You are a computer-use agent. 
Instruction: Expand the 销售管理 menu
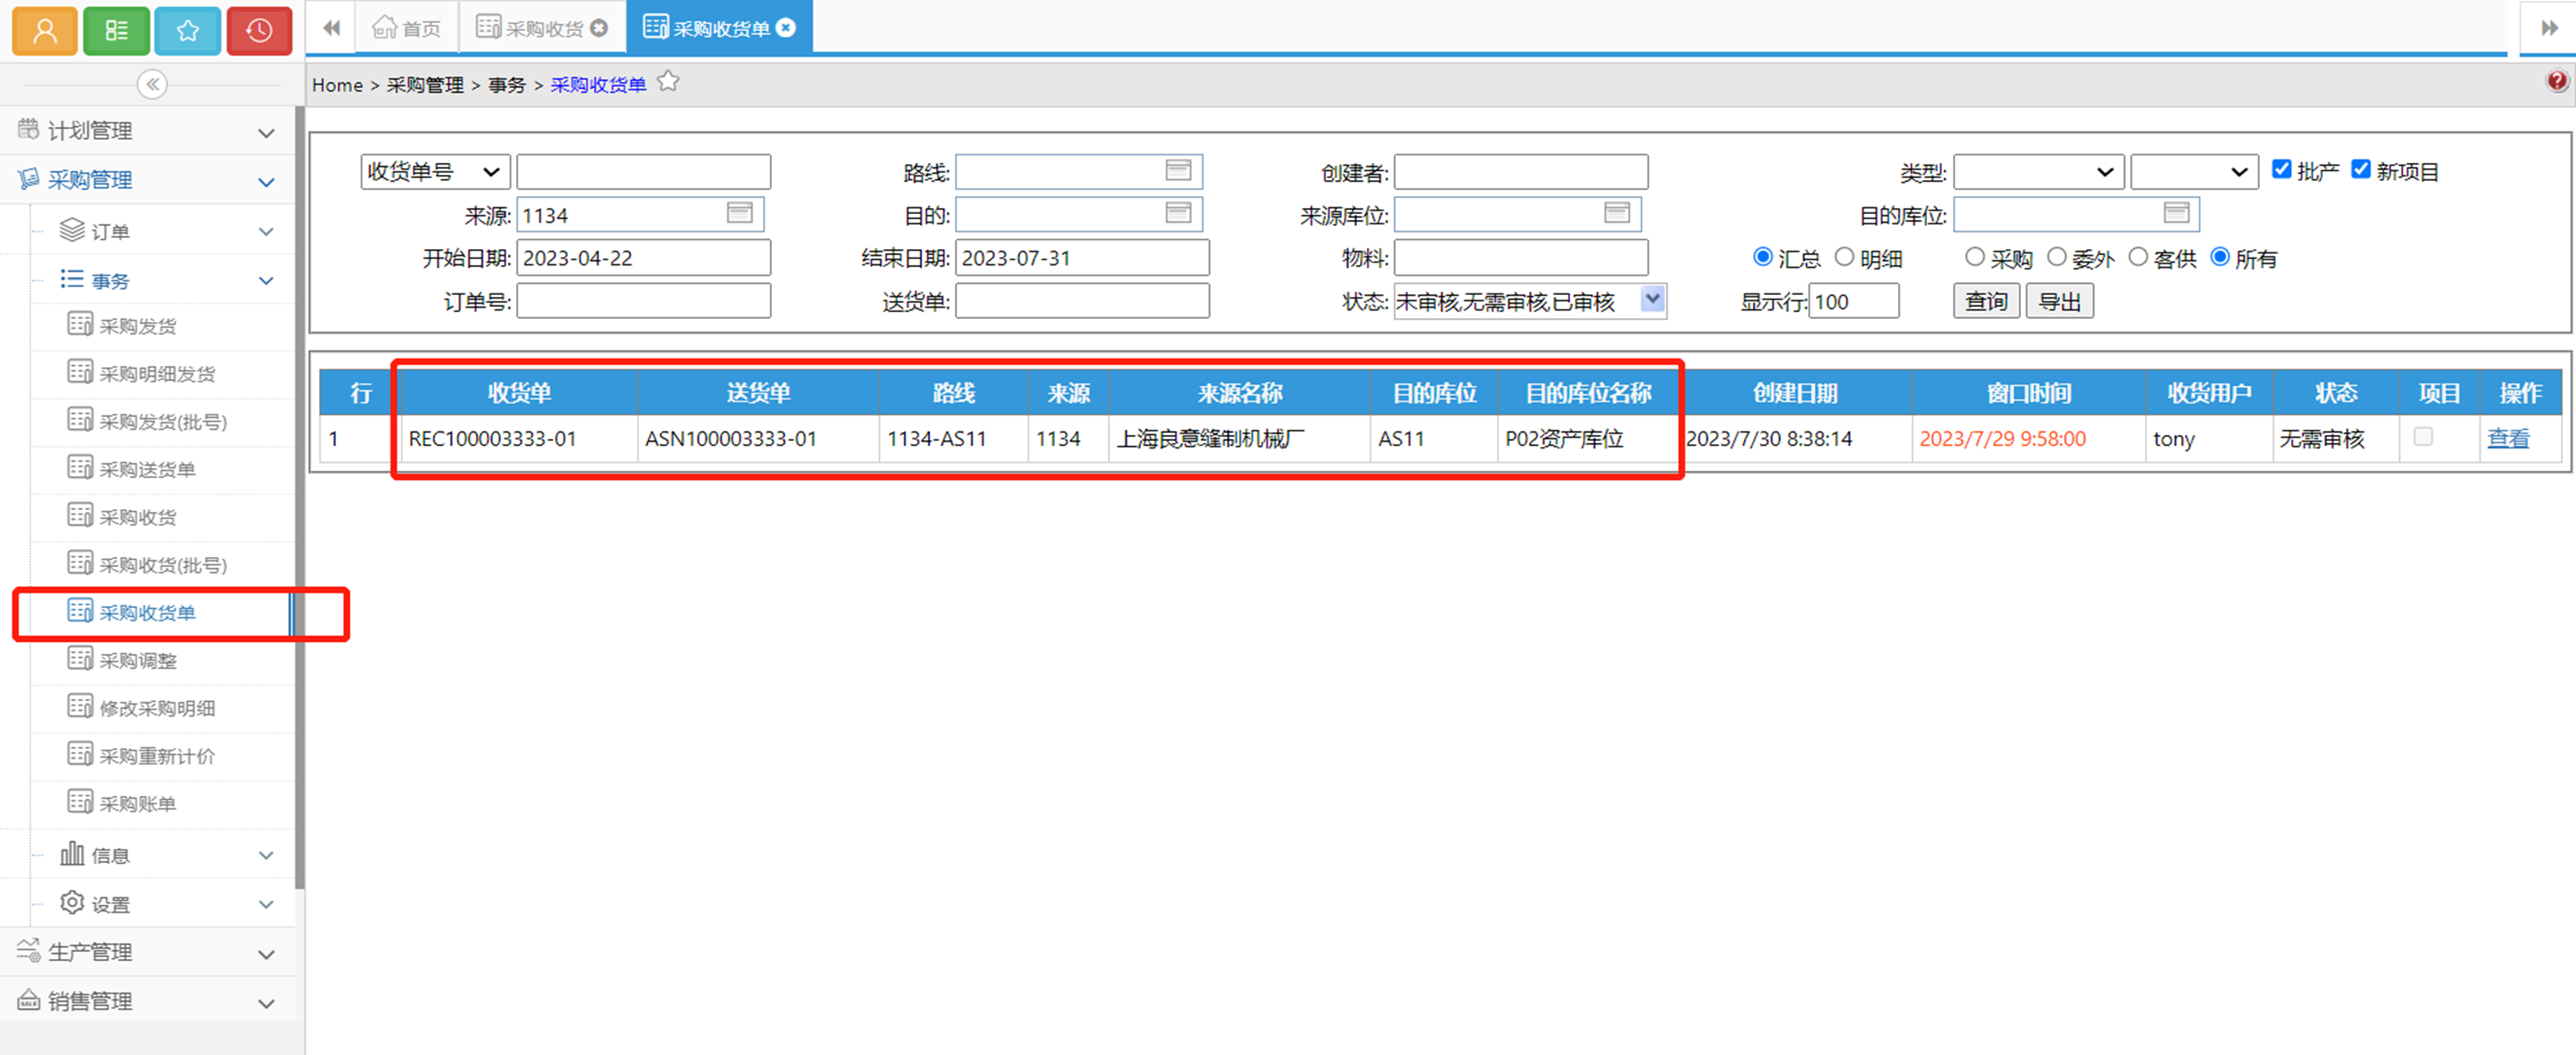[266, 1002]
